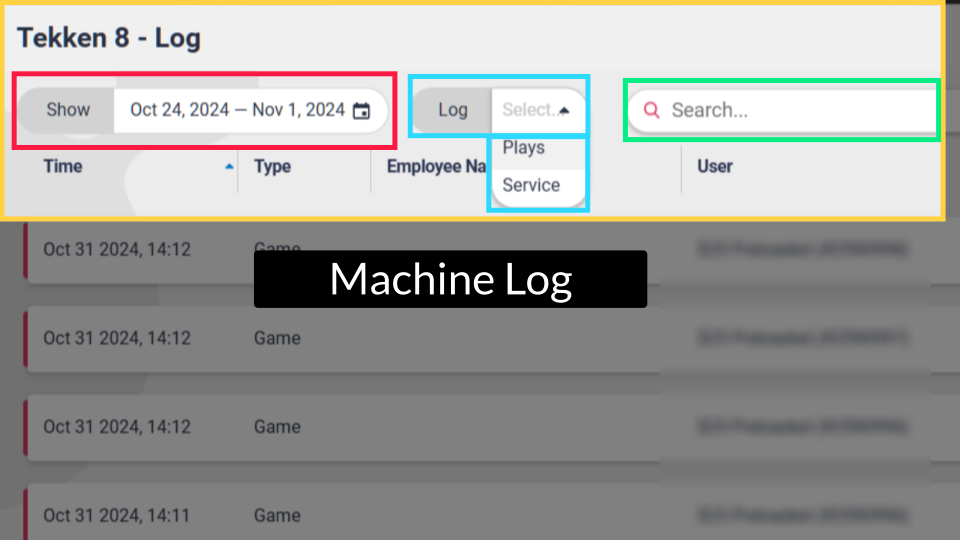The image size is (960, 540).
Task: Click the Show label button
Action: (x=67, y=110)
